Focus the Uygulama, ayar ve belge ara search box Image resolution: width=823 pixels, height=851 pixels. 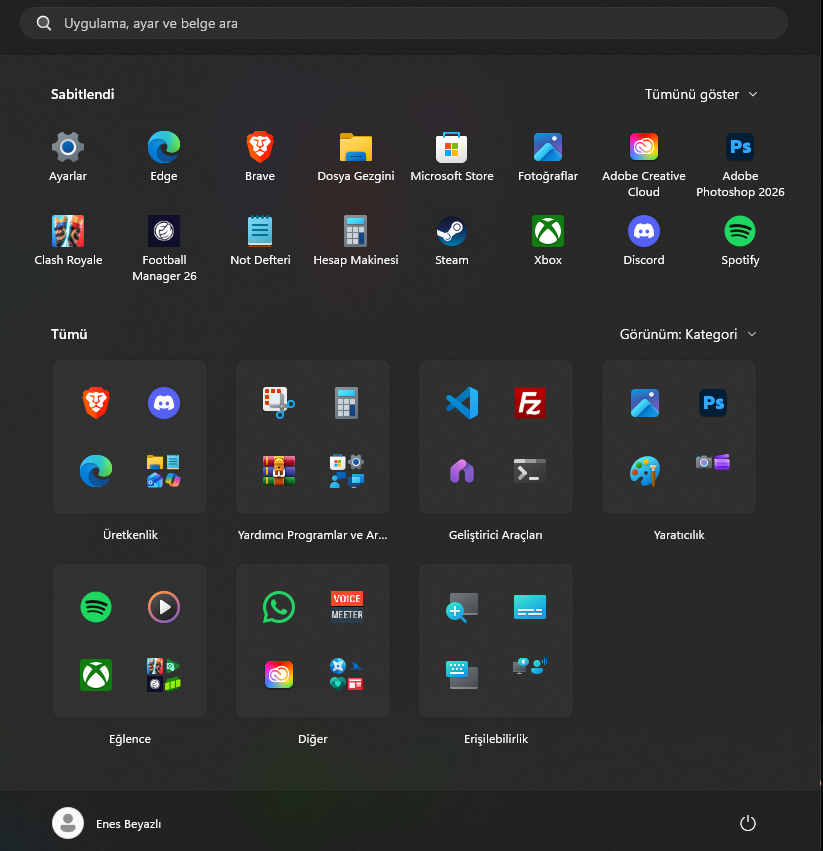click(x=404, y=23)
